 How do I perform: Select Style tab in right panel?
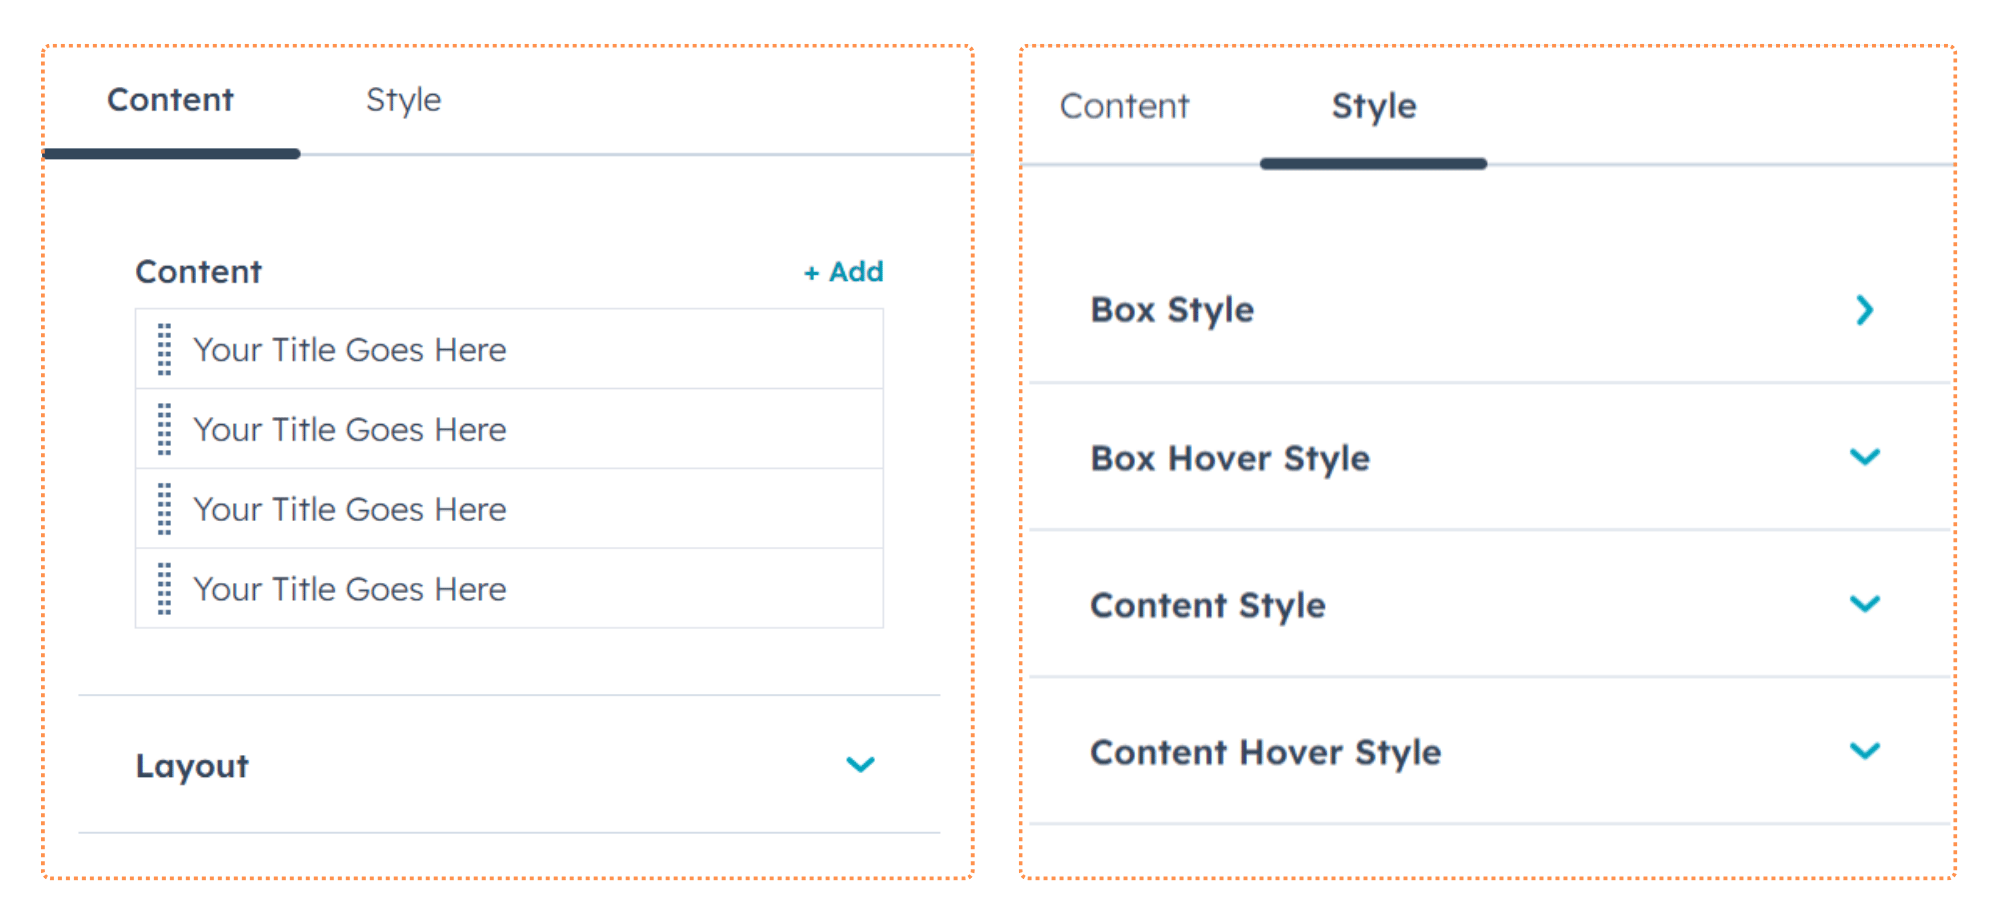[1373, 106]
